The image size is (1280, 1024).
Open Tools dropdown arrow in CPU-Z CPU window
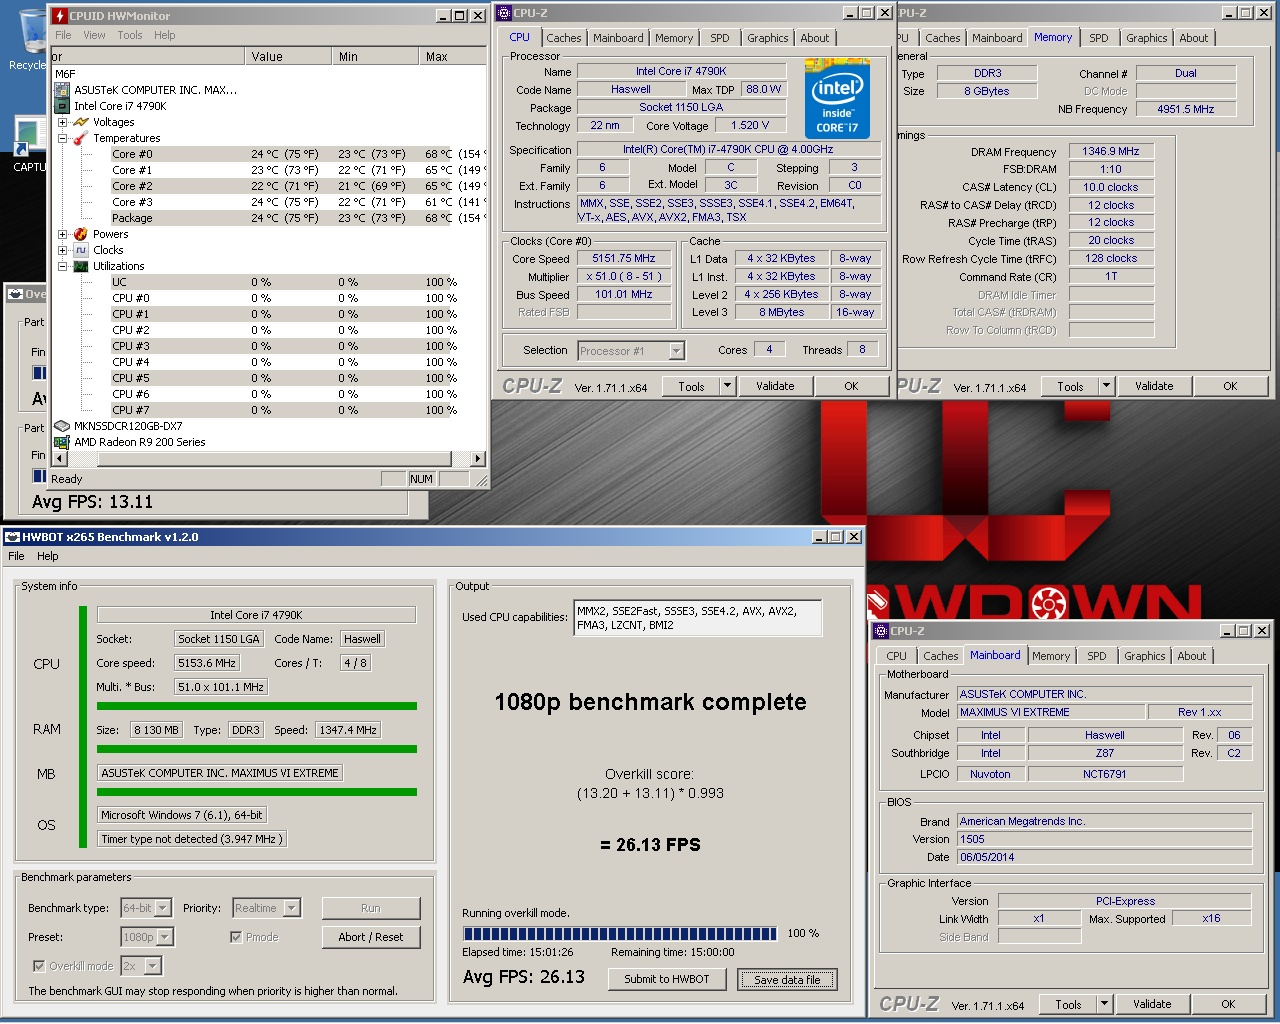727,386
